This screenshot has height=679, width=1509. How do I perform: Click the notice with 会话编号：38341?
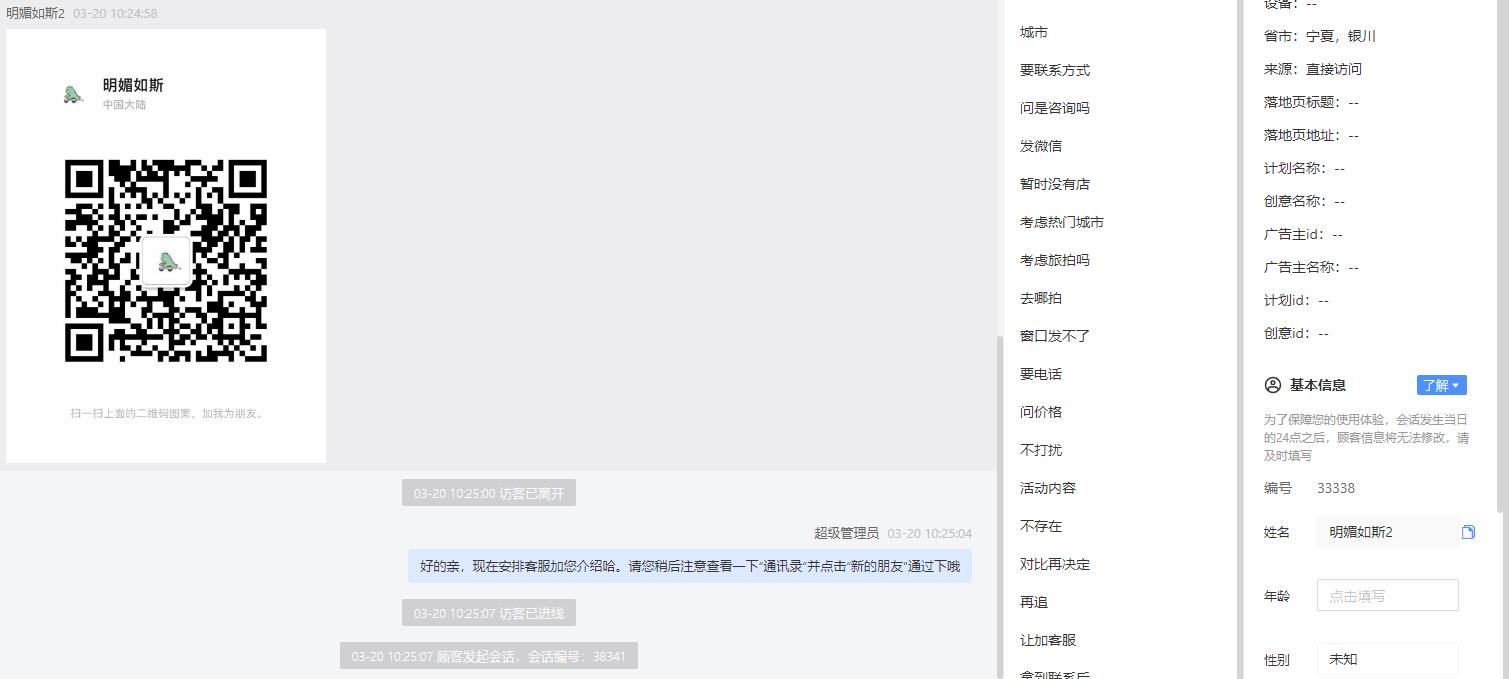tap(489, 656)
